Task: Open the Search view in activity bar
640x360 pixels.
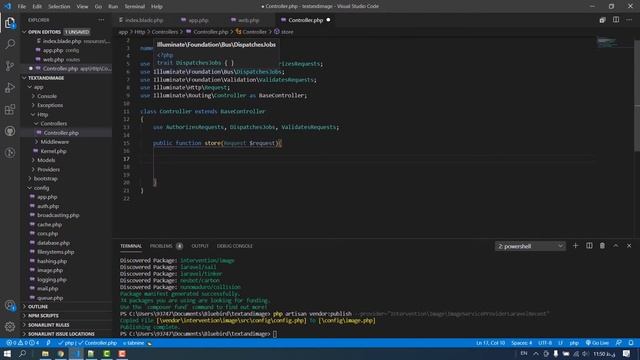Action: click(x=10, y=44)
